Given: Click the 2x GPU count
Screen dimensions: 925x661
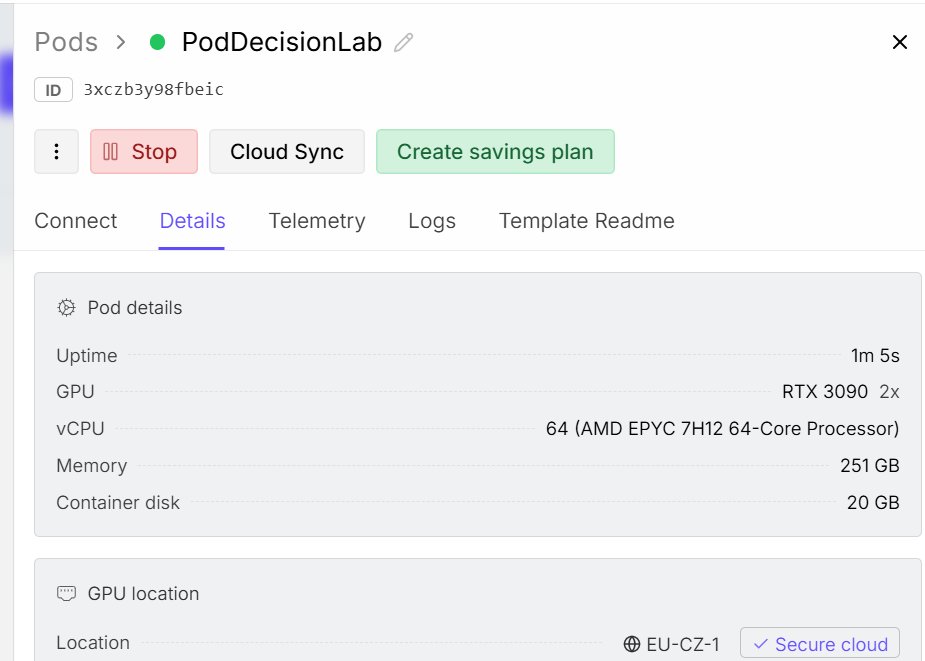Looking at the screenshot, I should [889, 392].
